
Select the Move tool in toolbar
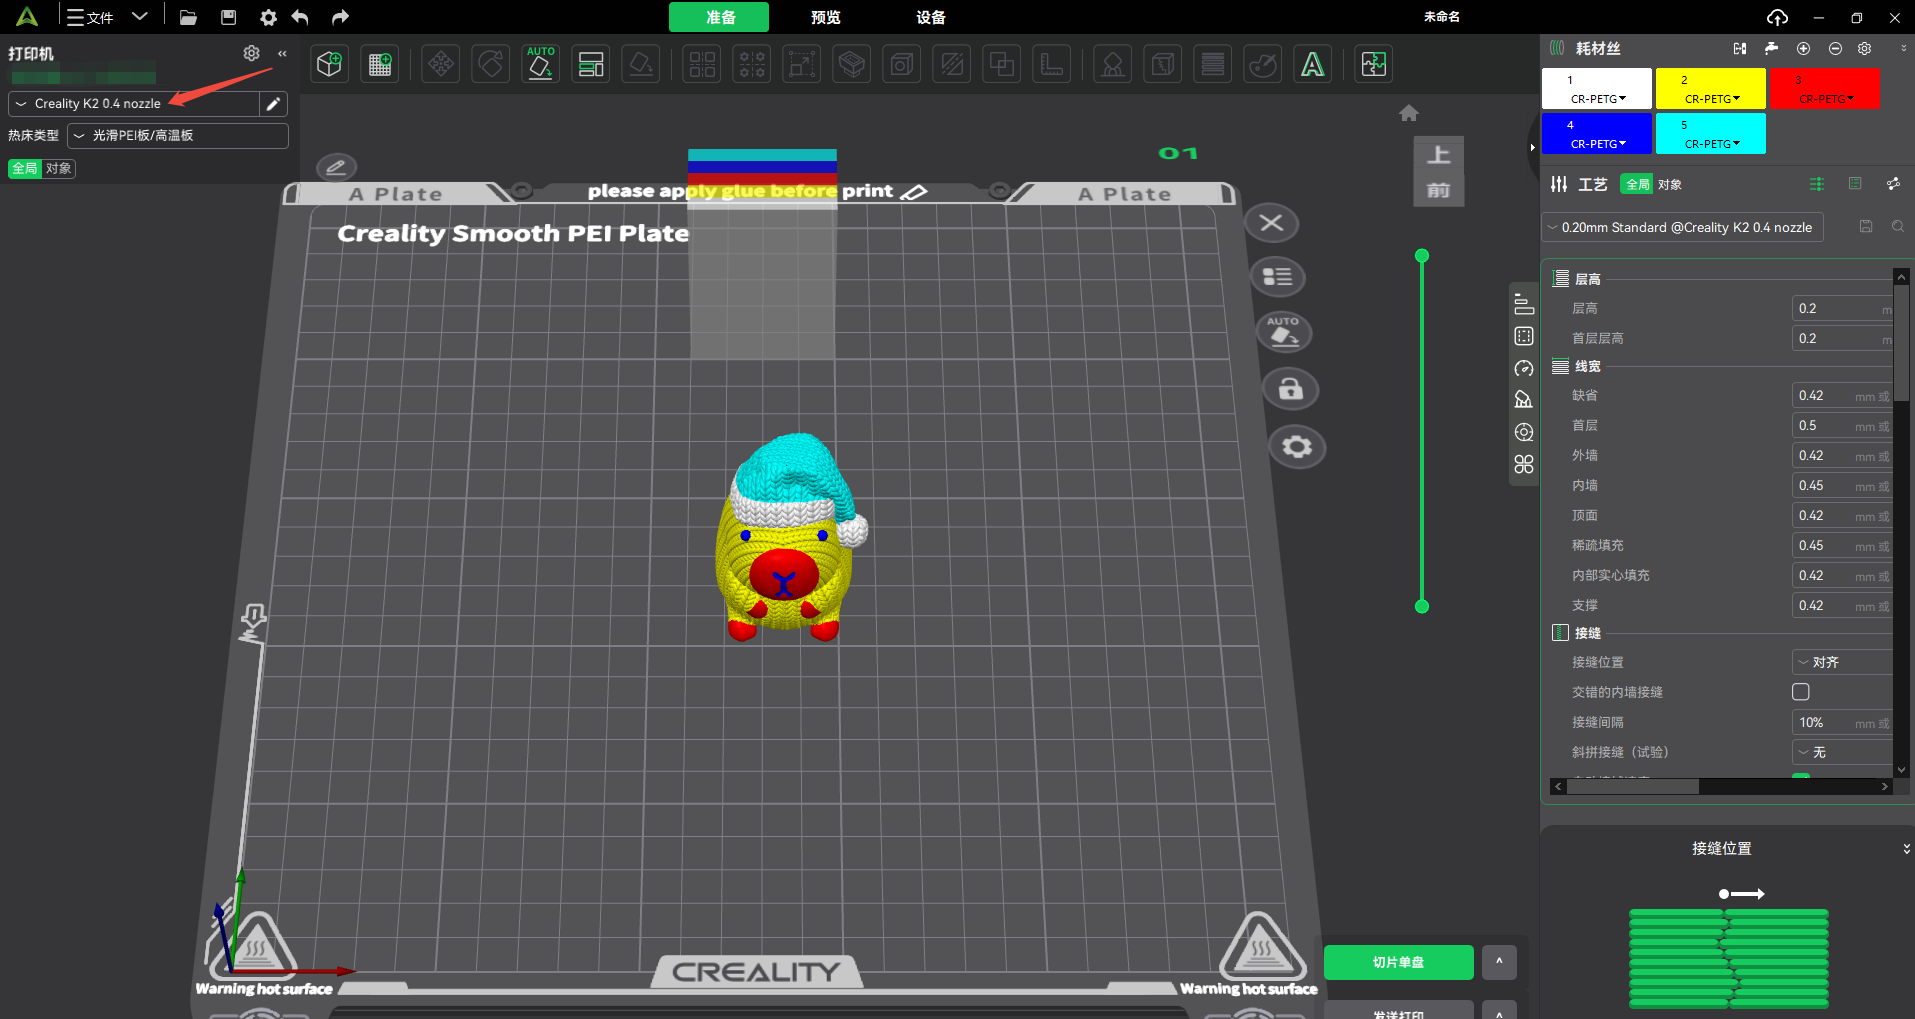point(441,65)
